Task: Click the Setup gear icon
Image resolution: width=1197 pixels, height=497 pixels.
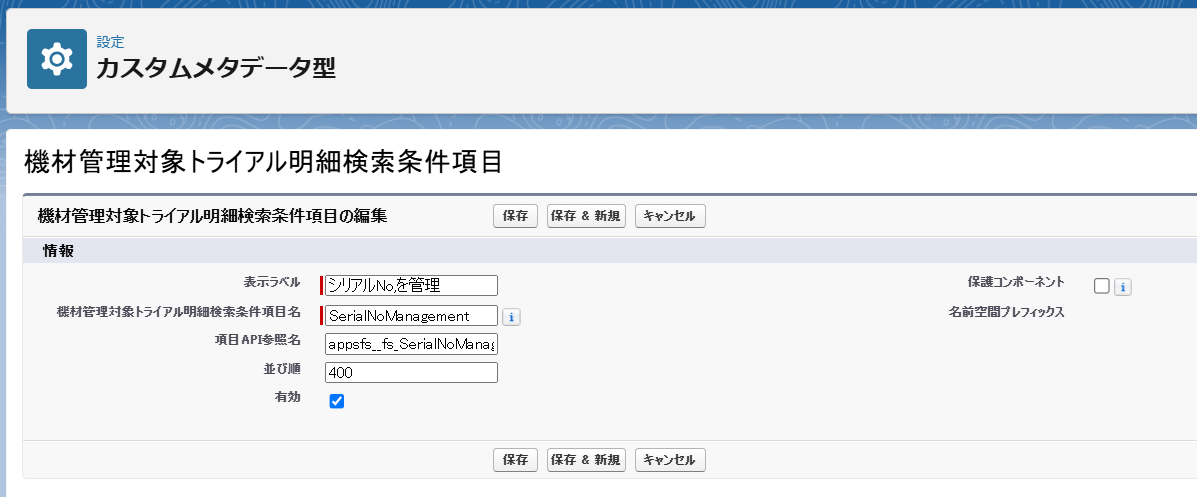Action: point(57,59)
